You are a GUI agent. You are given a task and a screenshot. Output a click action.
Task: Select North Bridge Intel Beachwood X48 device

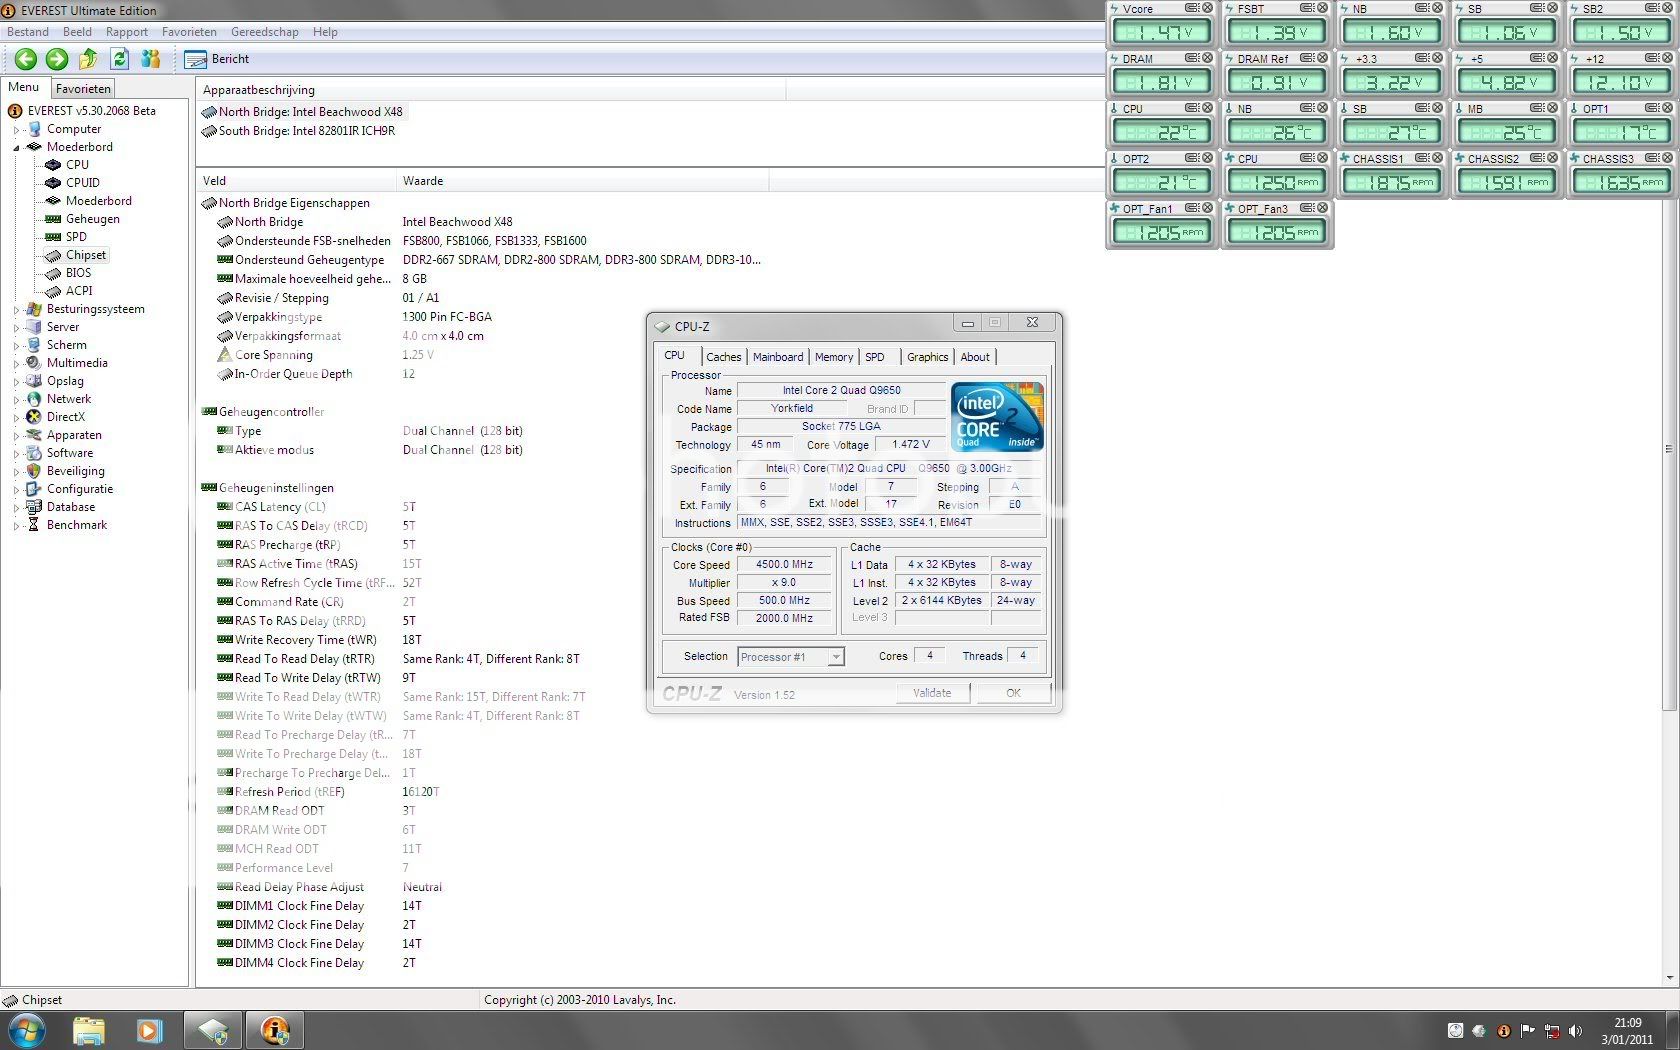(302, 112)
